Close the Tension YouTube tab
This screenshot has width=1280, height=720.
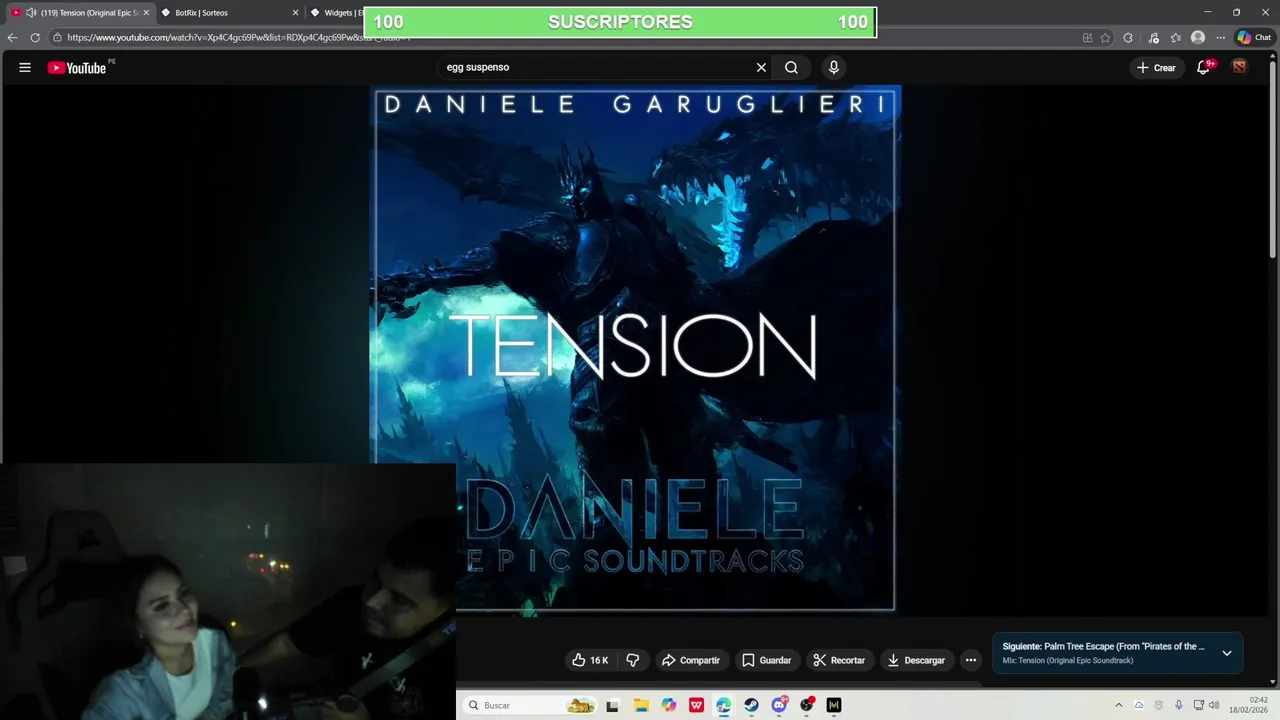[146, 13]
